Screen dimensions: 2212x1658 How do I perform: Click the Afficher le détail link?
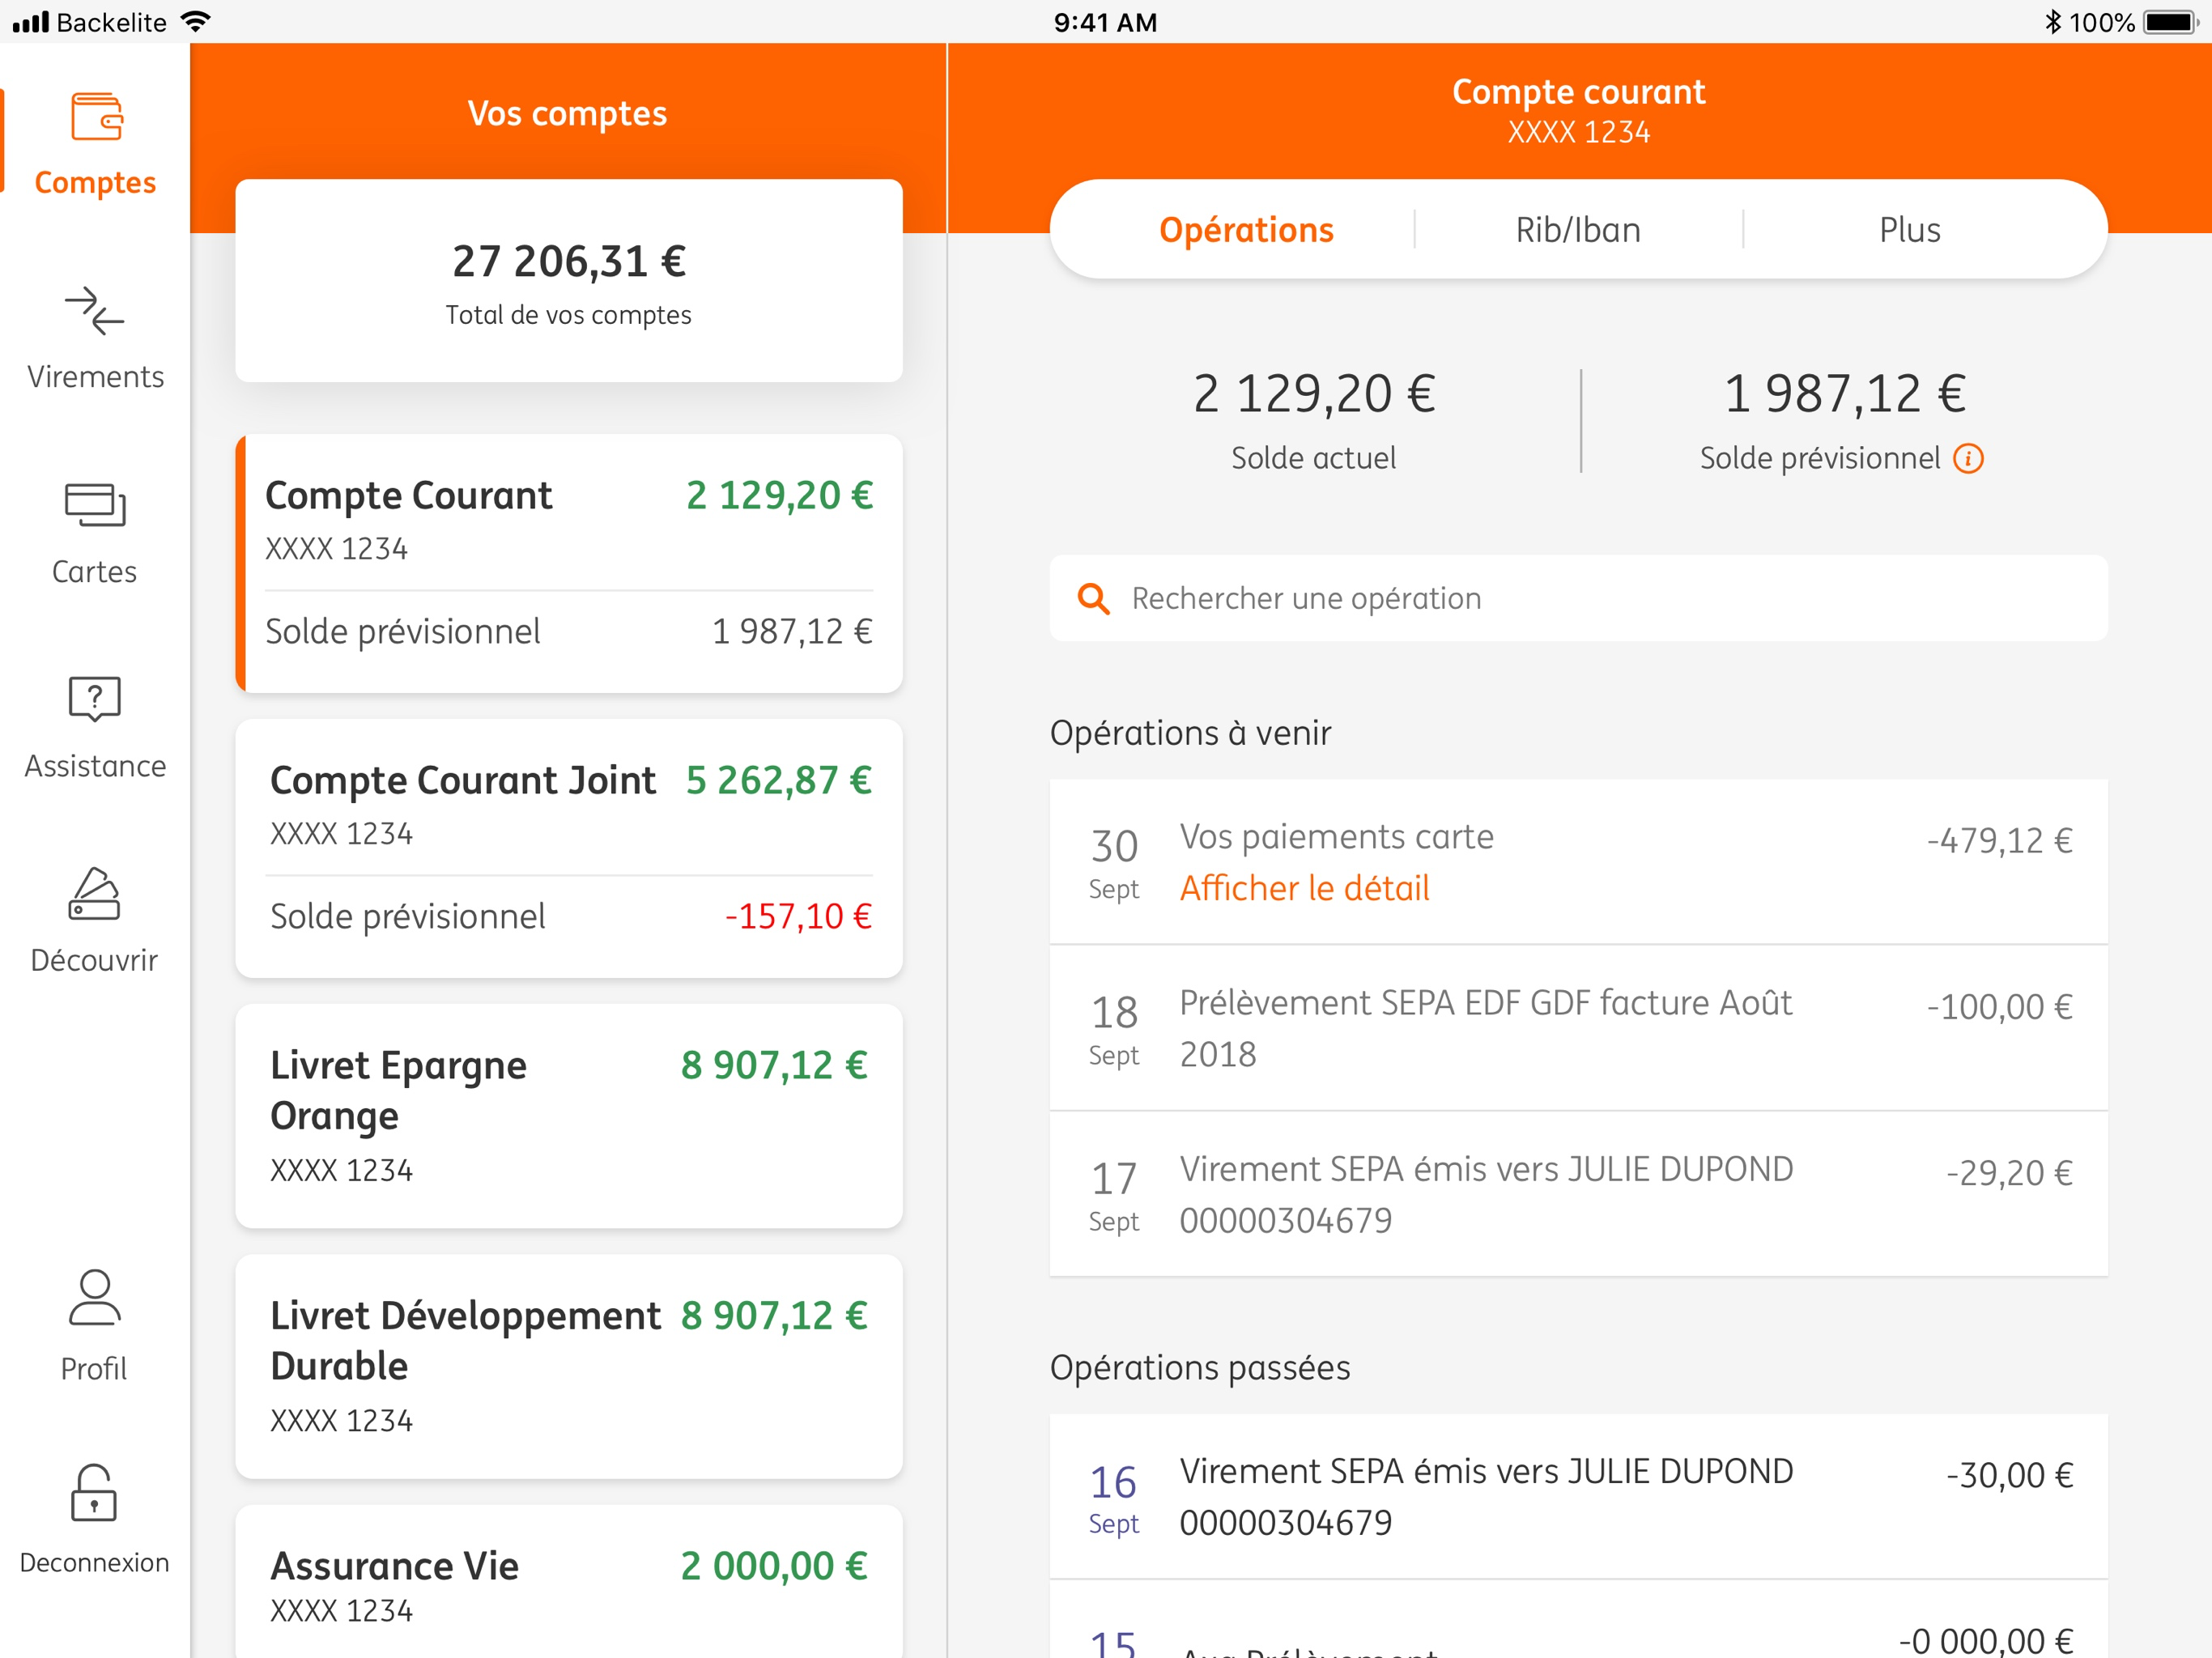[1304, 888]
